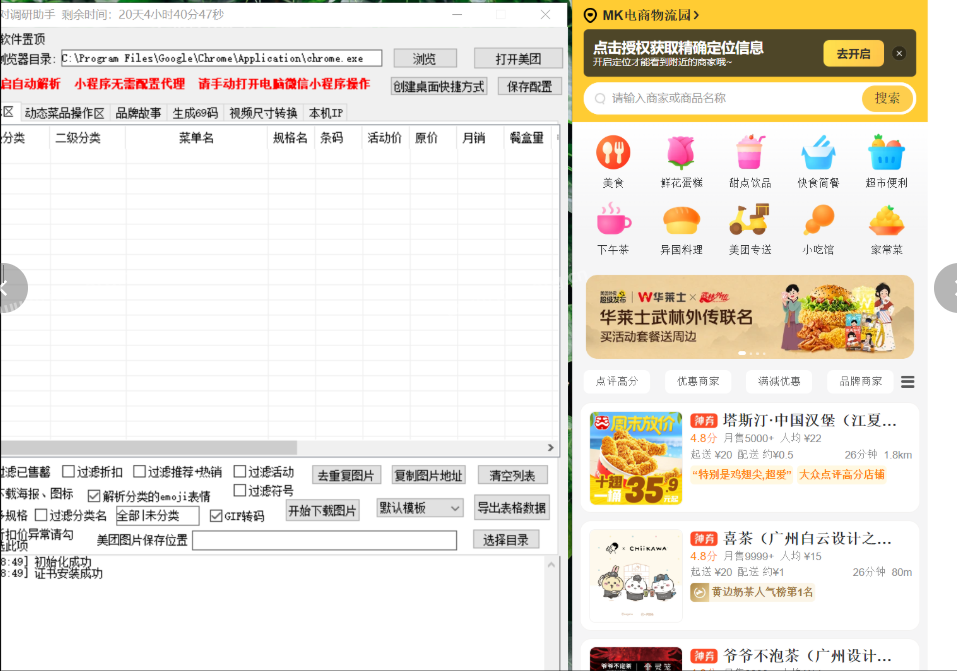
Task: Uncheck 解析分类的emoji表情 option
Action: pos(94,496)
